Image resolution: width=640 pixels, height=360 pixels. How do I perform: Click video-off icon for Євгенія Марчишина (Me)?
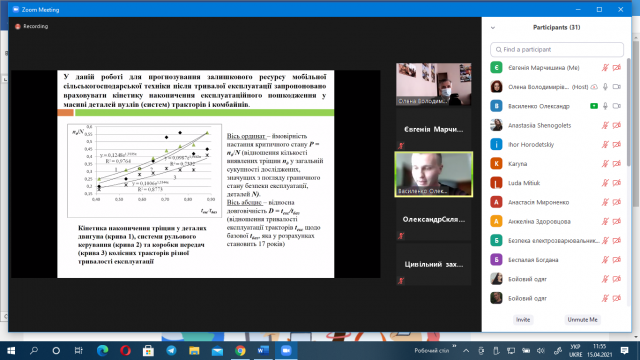click(617, 68)
